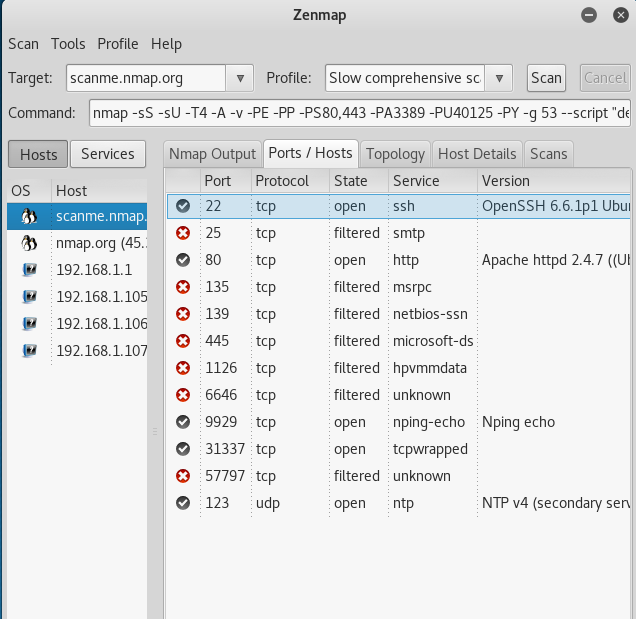The width and height of the screenshot is (636, 619).
Task: Click the OpenSSH 6.6.1p1 version cell
Action: pos(555,206)
